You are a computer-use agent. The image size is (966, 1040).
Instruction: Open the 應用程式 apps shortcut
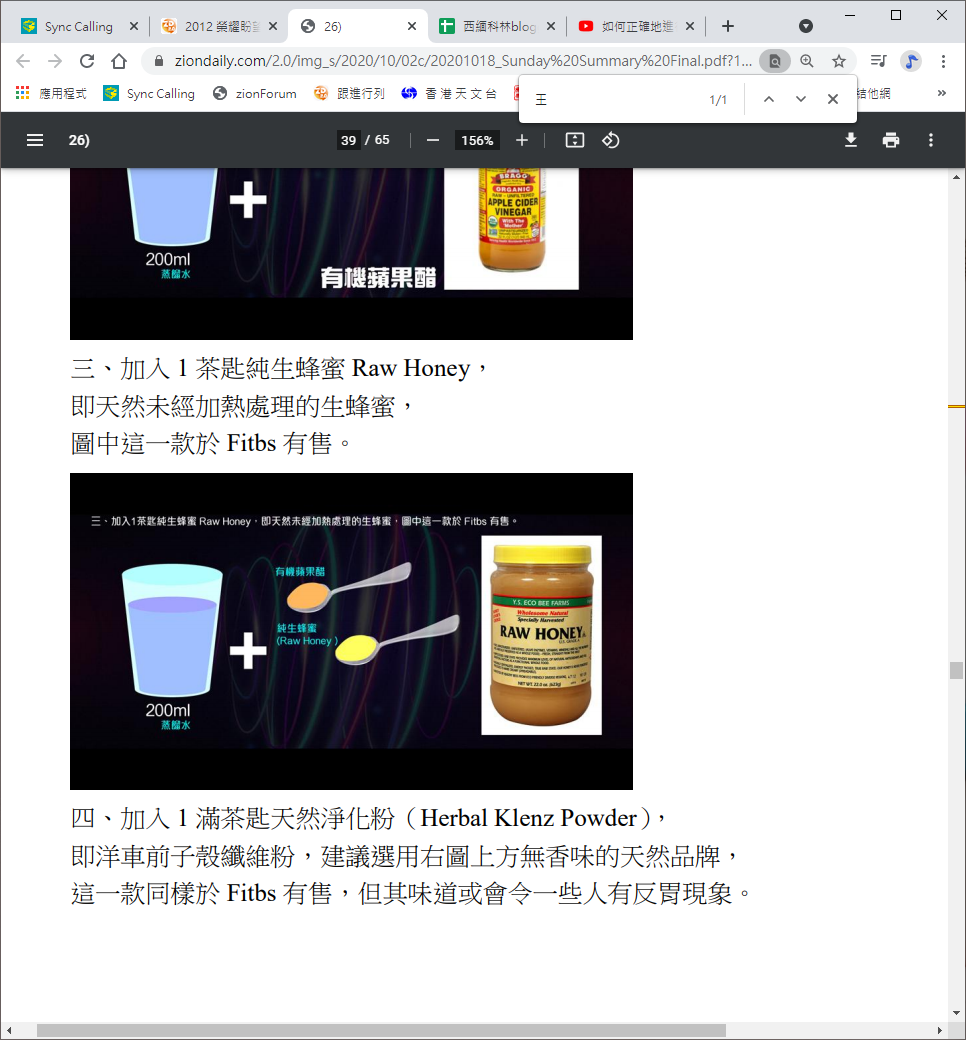tap(51, 93)
